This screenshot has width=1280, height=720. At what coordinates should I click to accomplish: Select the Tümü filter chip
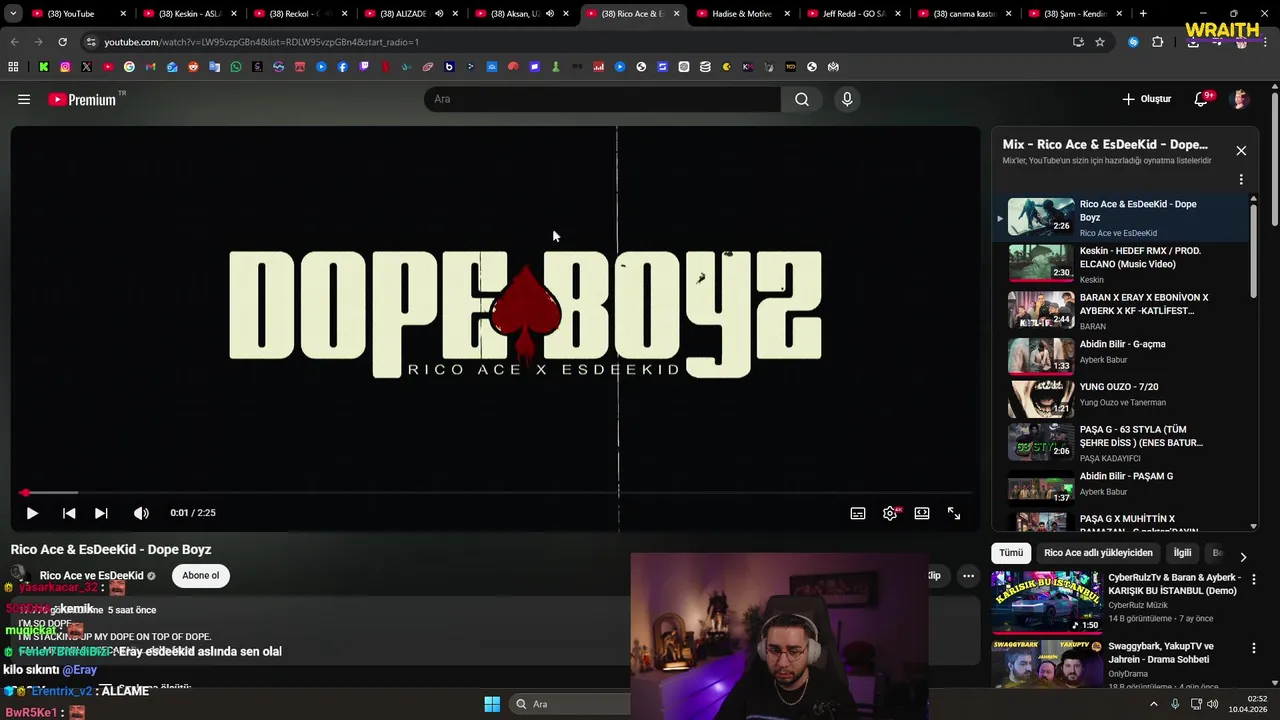click(1011, 553)
